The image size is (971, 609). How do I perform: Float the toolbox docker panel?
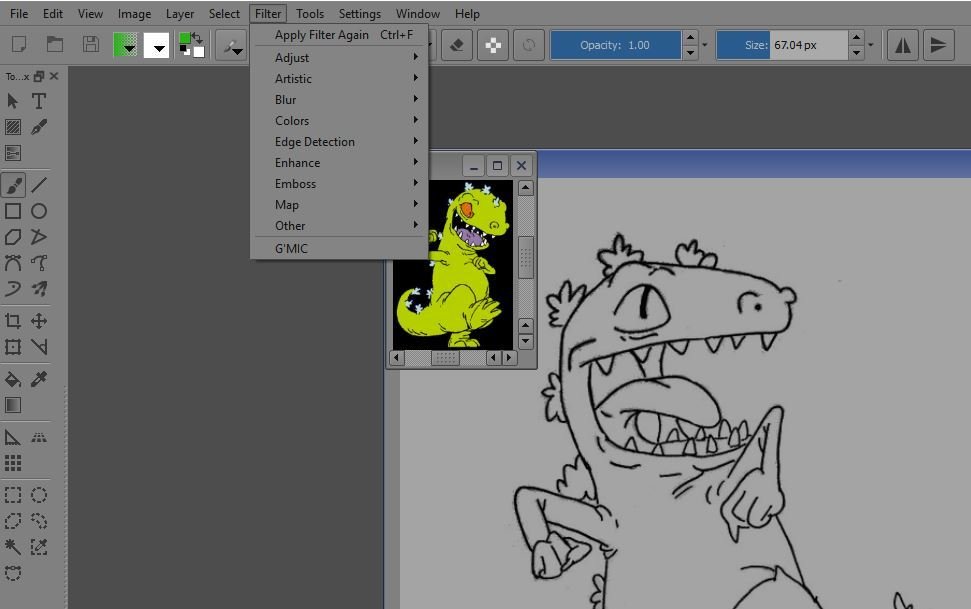point(39,76)
